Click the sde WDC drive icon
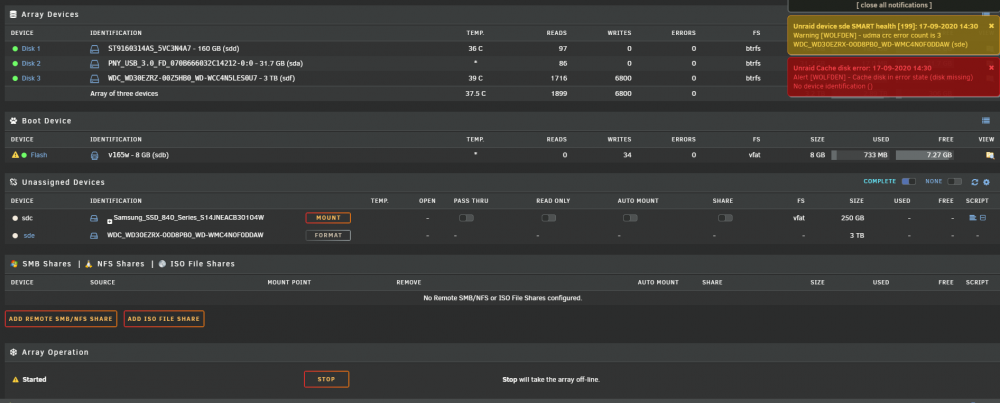1000x403 pixels. [94, 235]
